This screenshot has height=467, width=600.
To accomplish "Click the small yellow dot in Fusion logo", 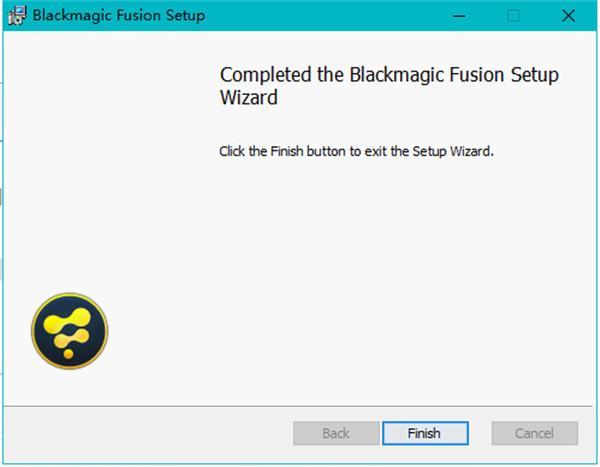I will point(68,354).
